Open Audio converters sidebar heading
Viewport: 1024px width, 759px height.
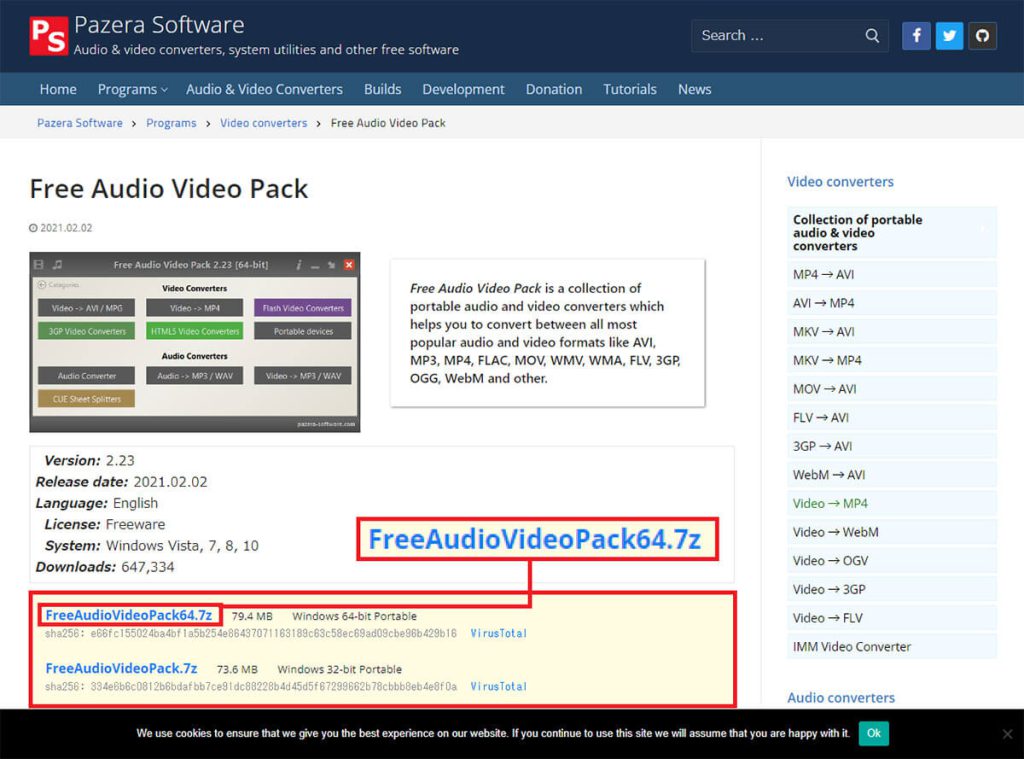(x=840, y=698)
